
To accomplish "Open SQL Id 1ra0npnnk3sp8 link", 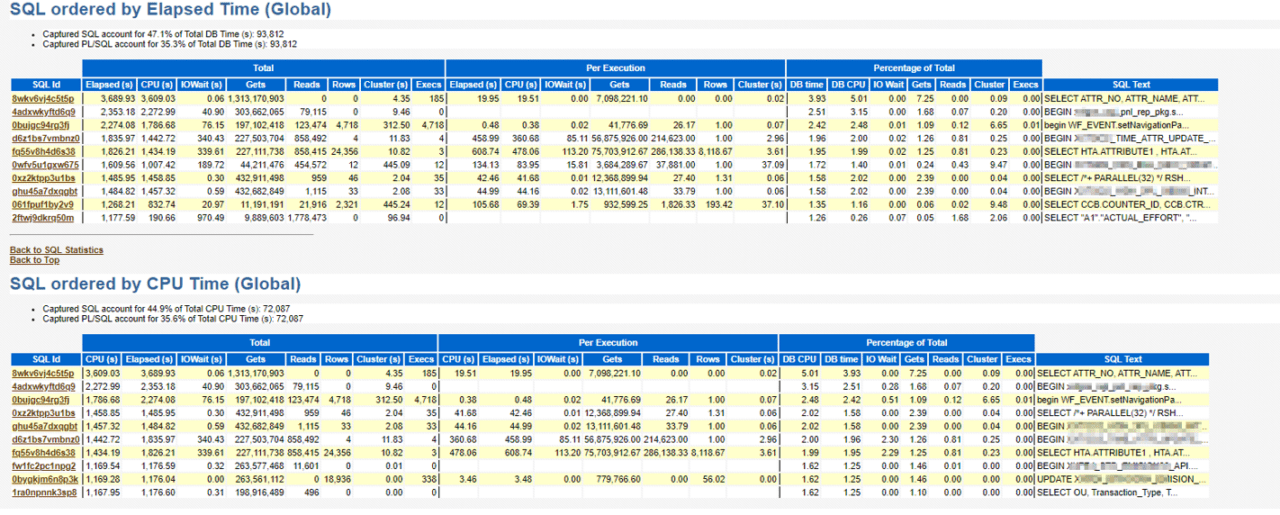I will (42, 493).
